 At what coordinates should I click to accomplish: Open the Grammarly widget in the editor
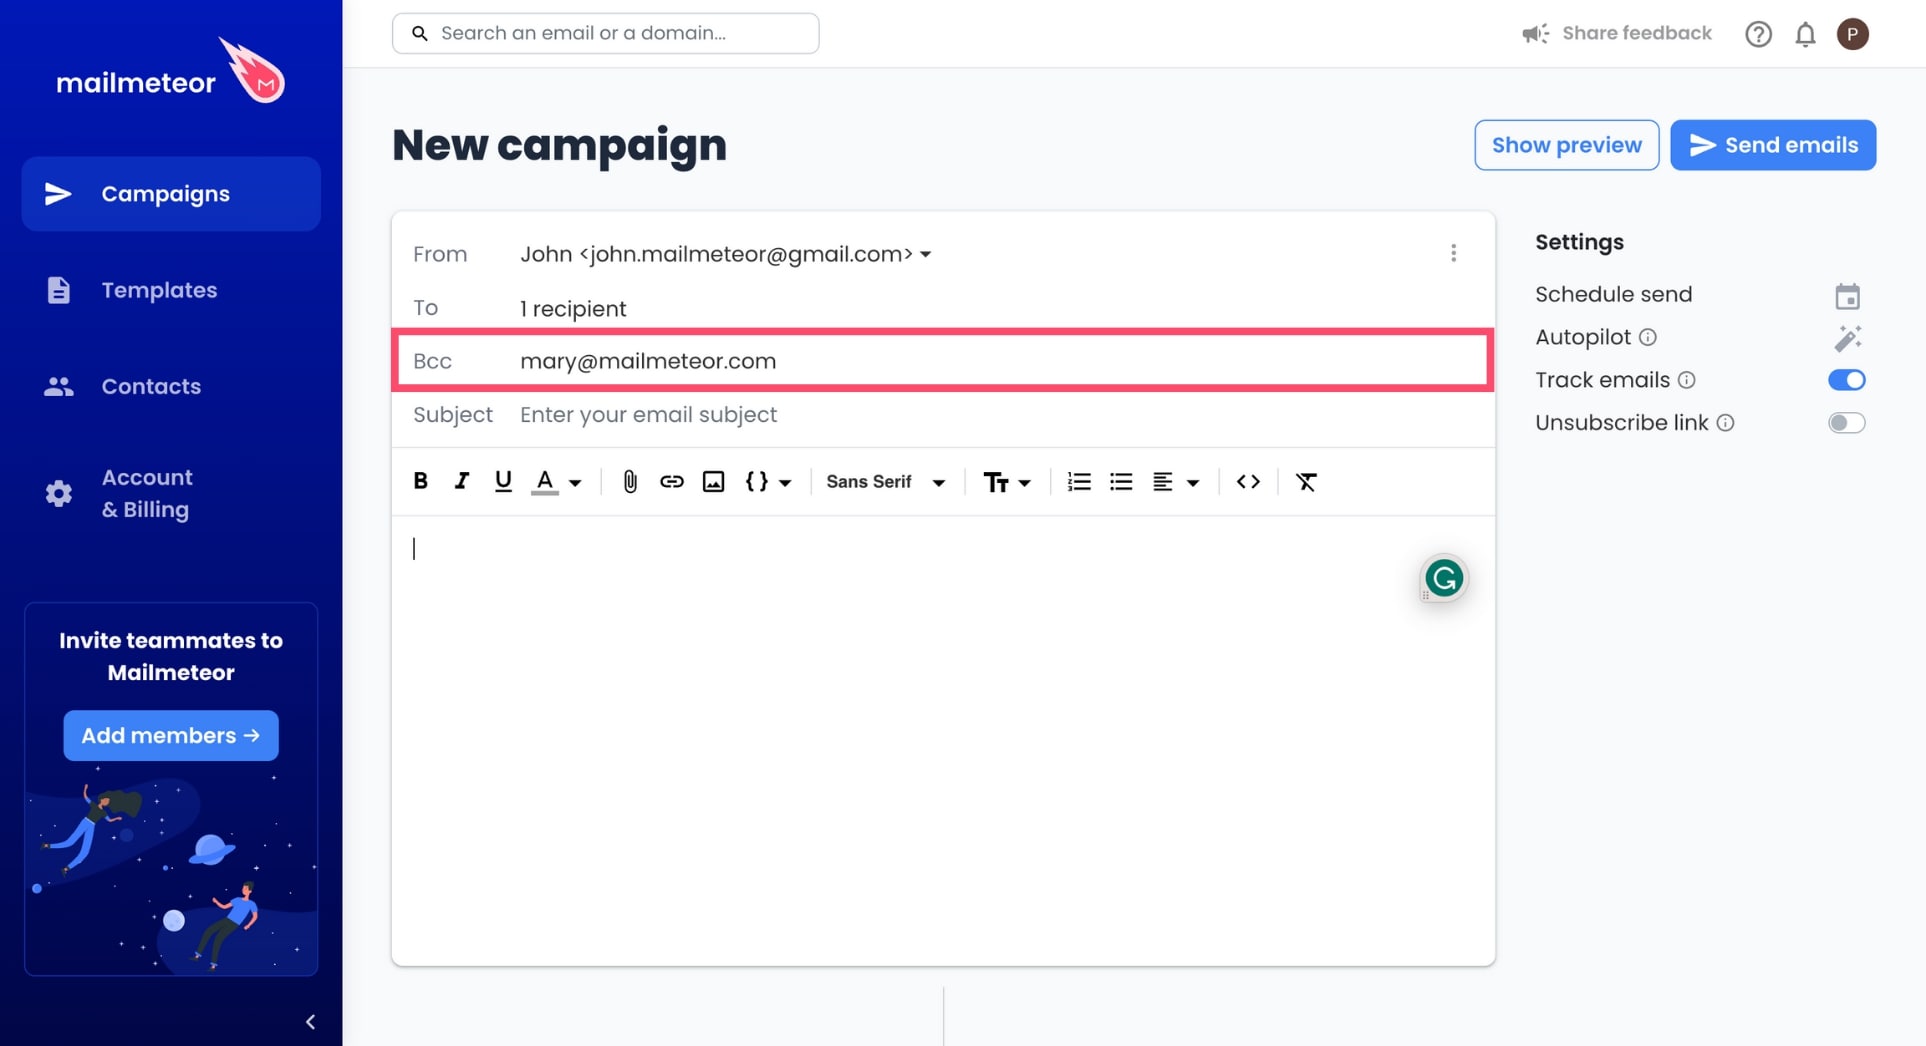pos(1444,577)
